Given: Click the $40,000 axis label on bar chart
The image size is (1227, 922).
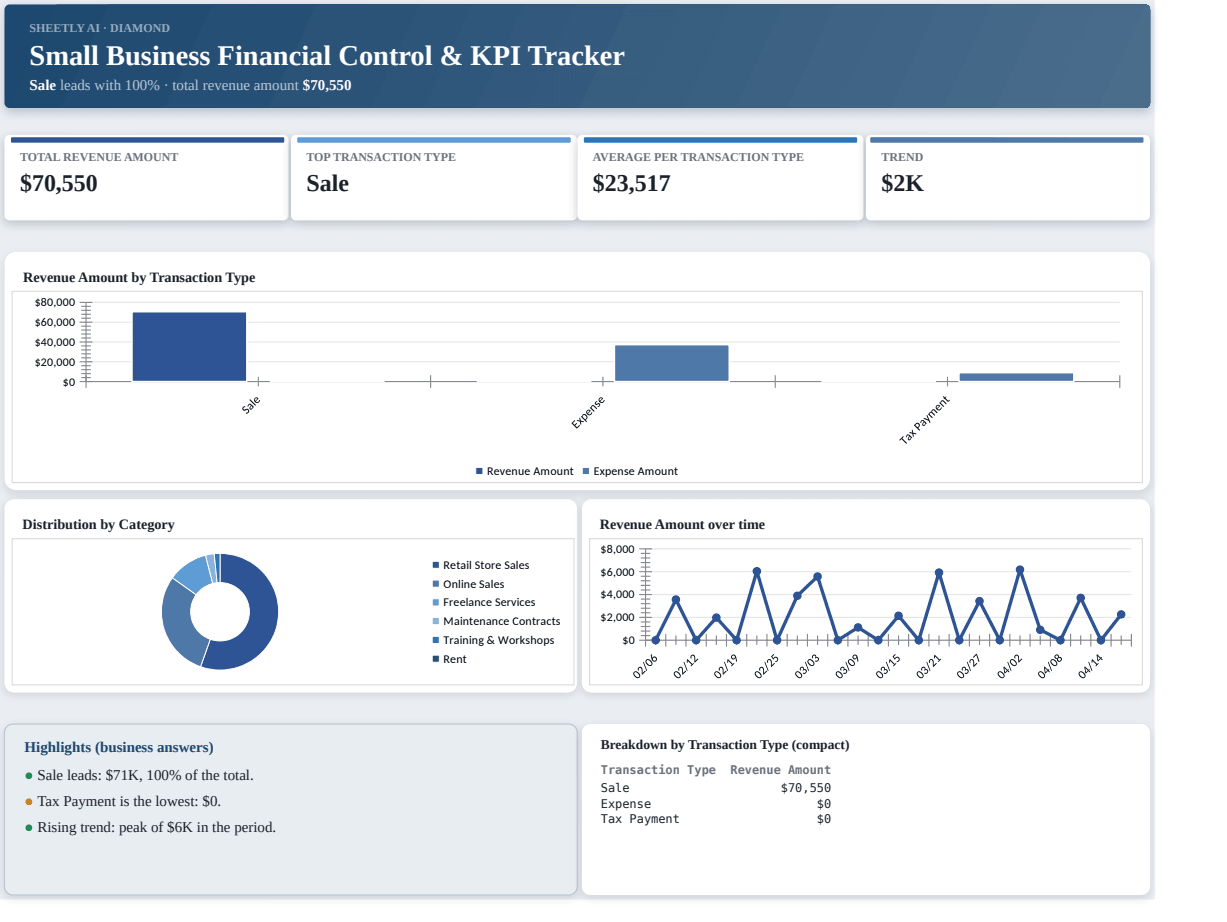Looking at the screenshot, I should pyautogui.click(x=55, y=342).
